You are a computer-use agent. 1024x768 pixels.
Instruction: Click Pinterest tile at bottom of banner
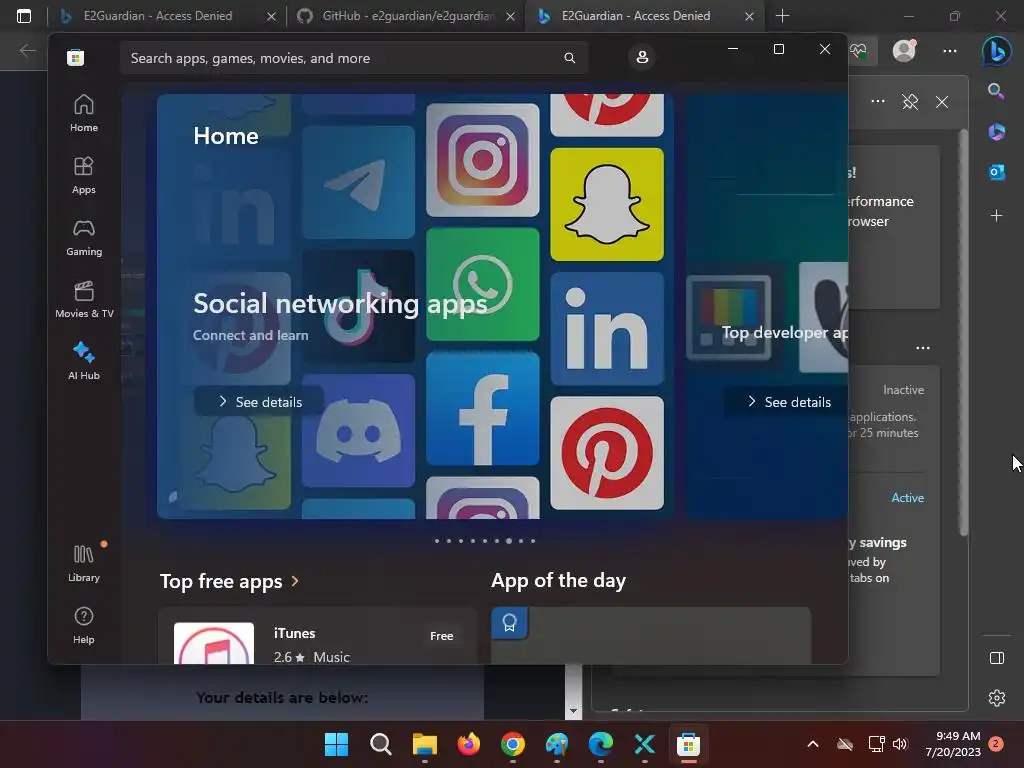tap(607, 453)
